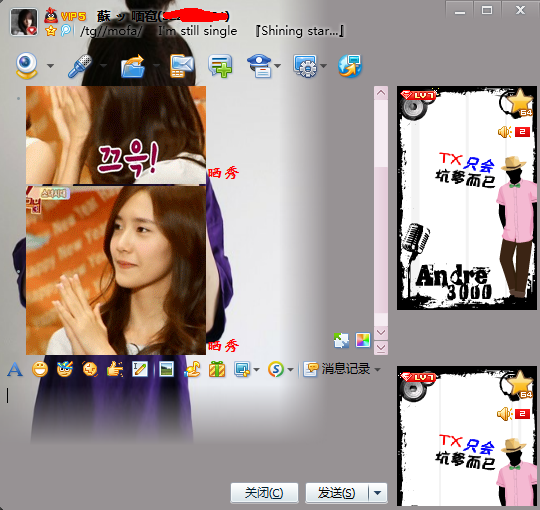This screenshot has width=540, height=510.
Task: Click speaker icon on upper QQ show
Action: (x=505, y=132)
